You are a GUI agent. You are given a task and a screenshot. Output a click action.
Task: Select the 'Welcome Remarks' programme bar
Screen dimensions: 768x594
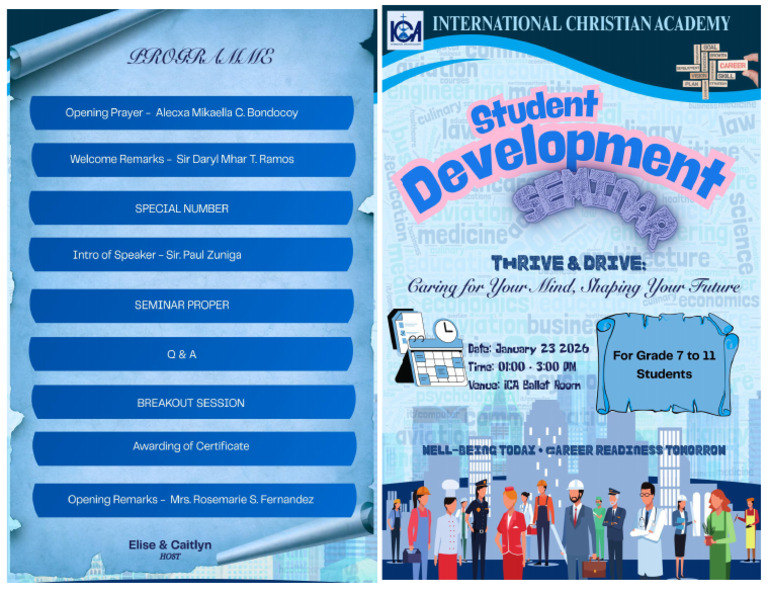[x=193, y=160]
